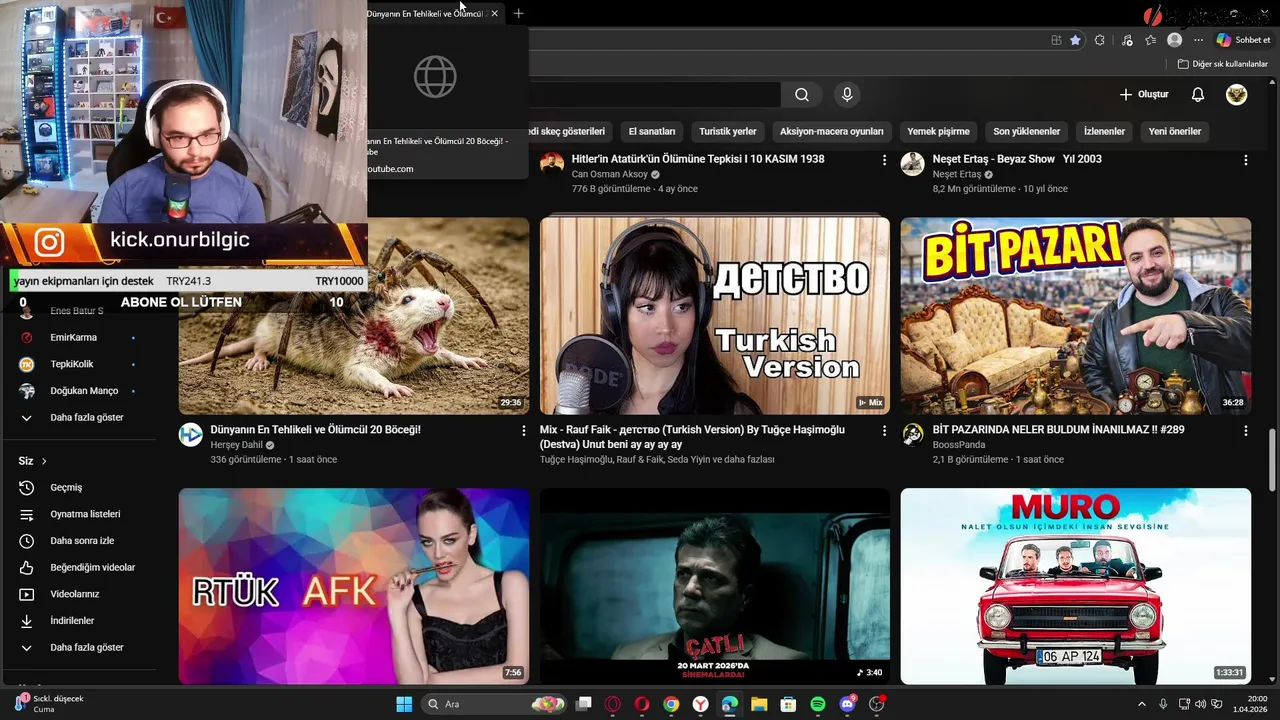Open Spotify from the taskbar
This screenshot has height=720, width=1280.
point(818,704)
